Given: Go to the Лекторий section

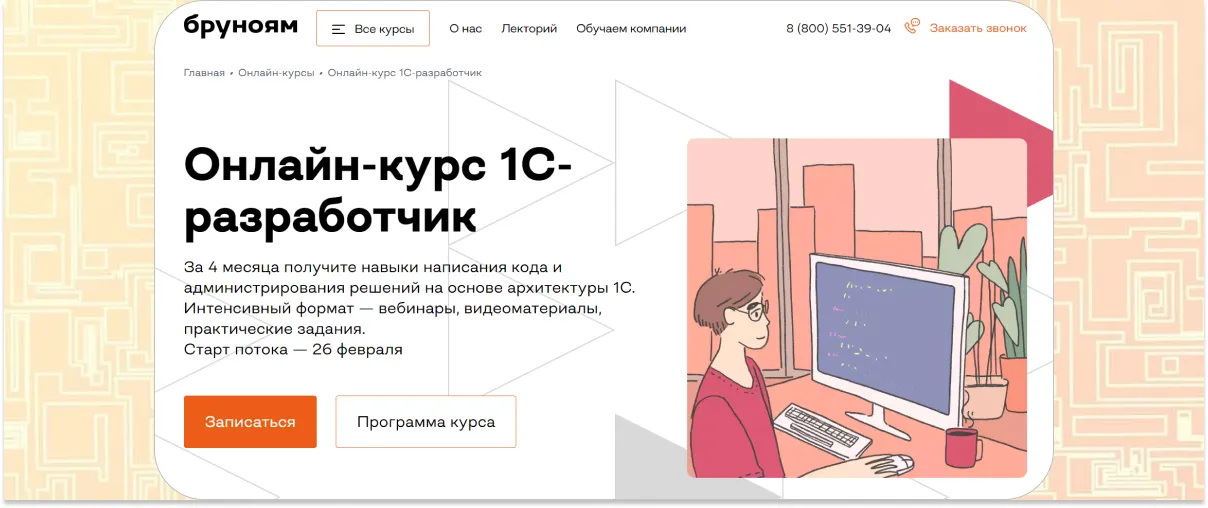Looking at the screenshot, I should [x=529, y=29].
